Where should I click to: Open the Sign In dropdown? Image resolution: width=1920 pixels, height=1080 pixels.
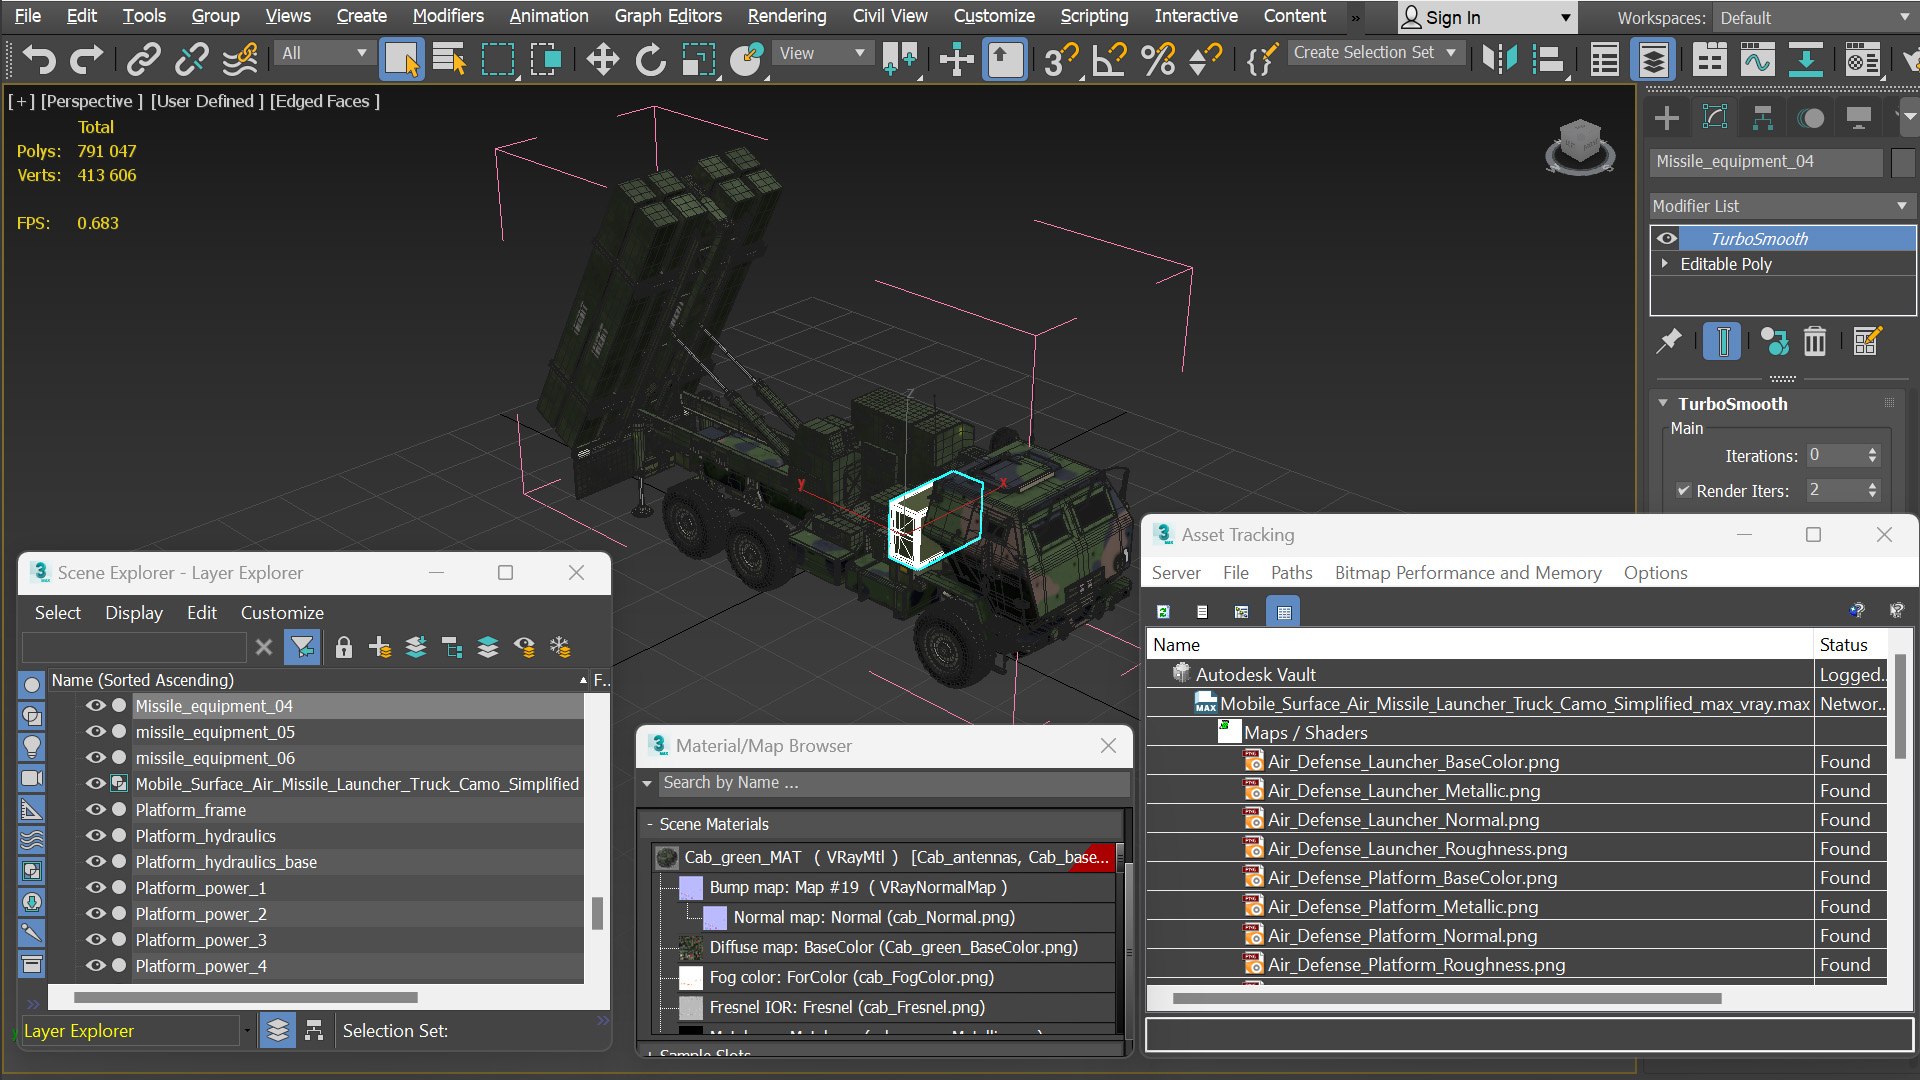coord(1486,18)
